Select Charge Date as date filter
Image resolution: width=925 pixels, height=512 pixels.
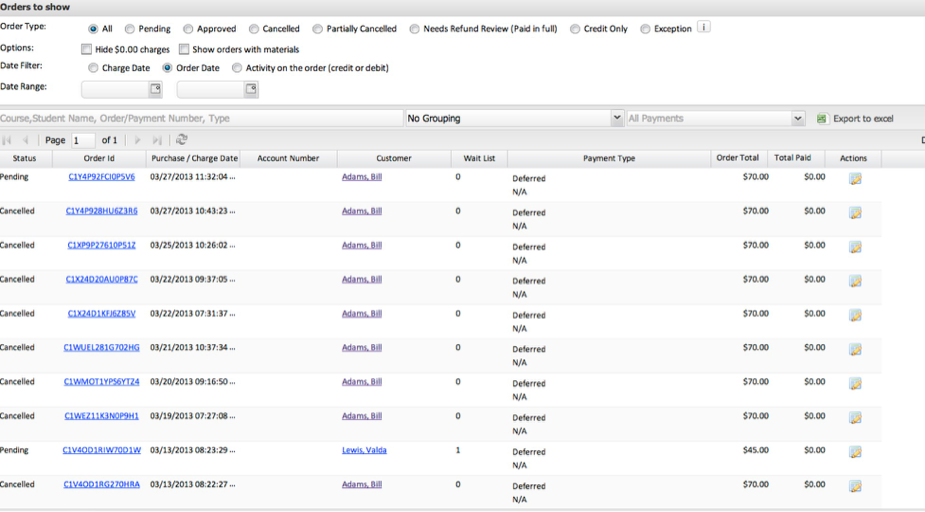point(93,68)
